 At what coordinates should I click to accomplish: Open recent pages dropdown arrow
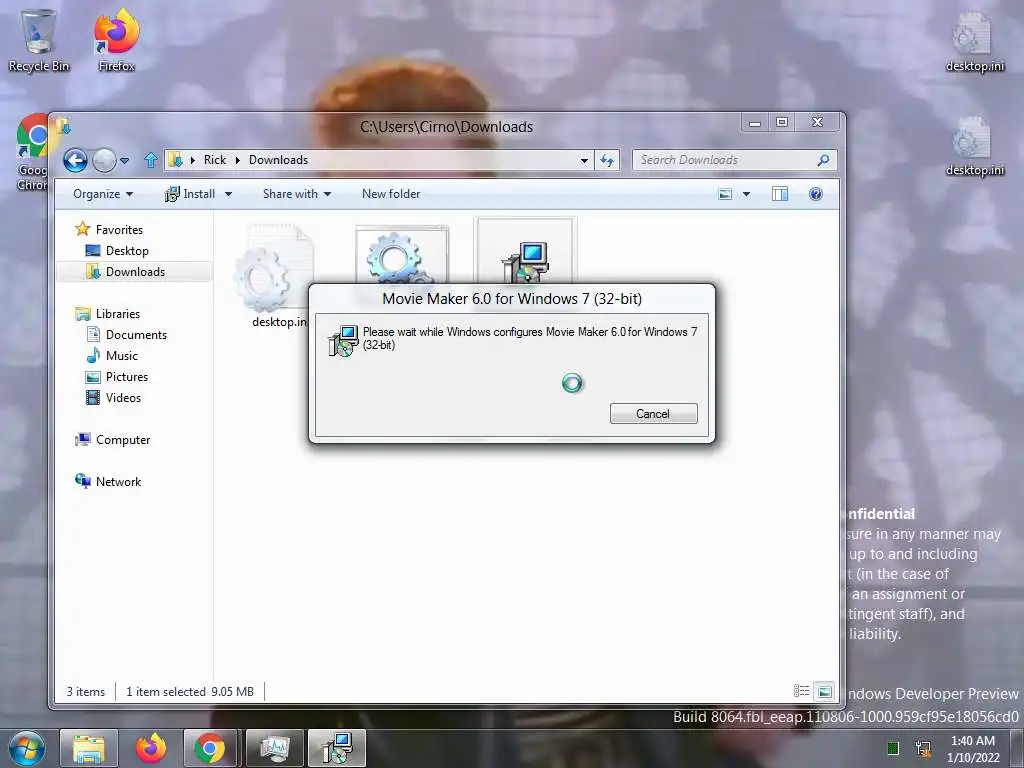pyautogui.click(x=125, y=161)
